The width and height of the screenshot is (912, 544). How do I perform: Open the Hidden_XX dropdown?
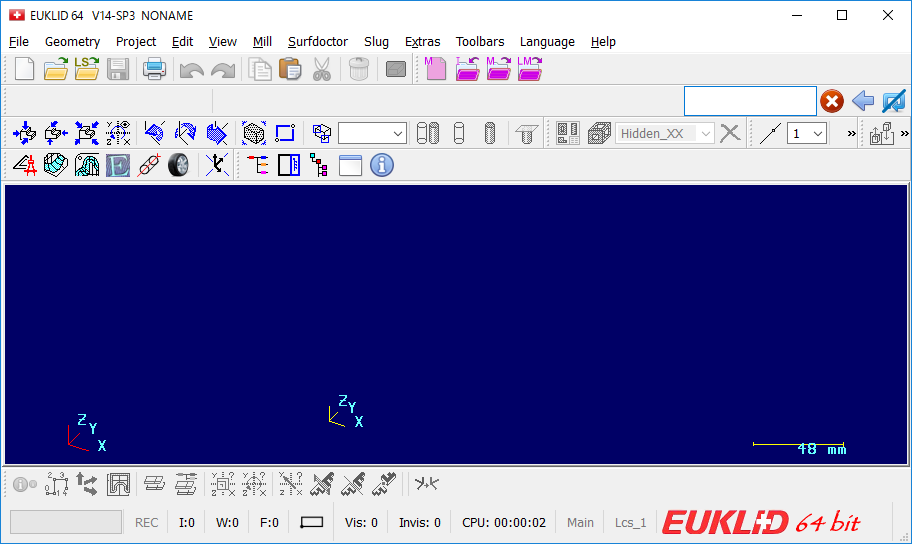pyautogui.click(x=664, y=133)
